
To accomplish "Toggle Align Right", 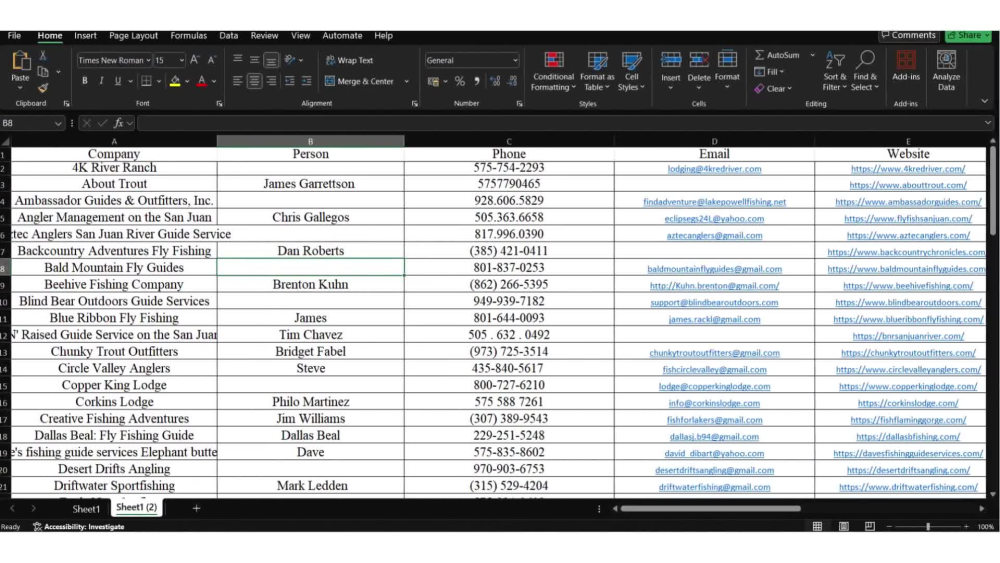I will 272,81.
